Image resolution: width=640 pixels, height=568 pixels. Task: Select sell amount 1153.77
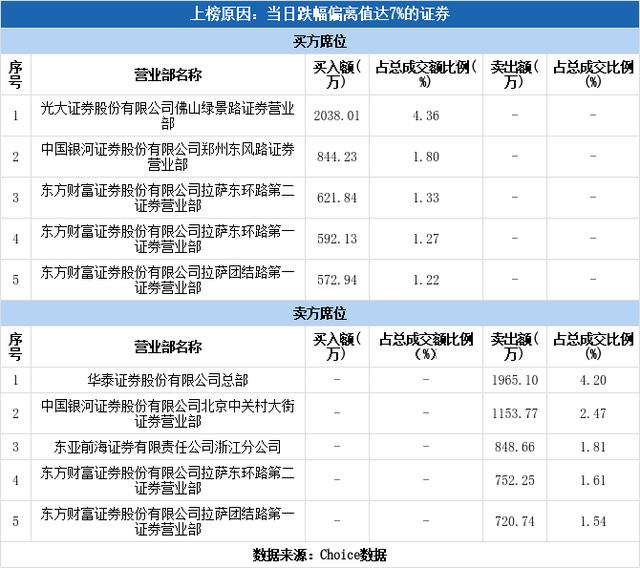515,413
